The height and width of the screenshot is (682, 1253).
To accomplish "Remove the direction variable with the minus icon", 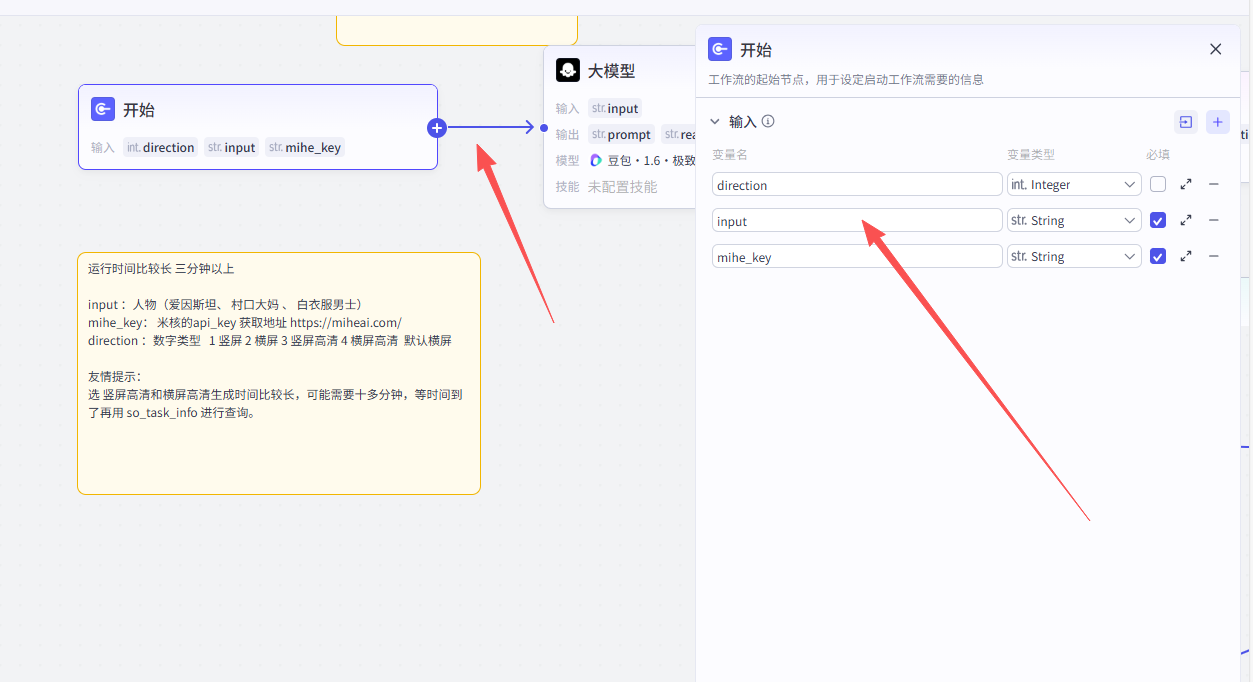I will coord(1214,185).
